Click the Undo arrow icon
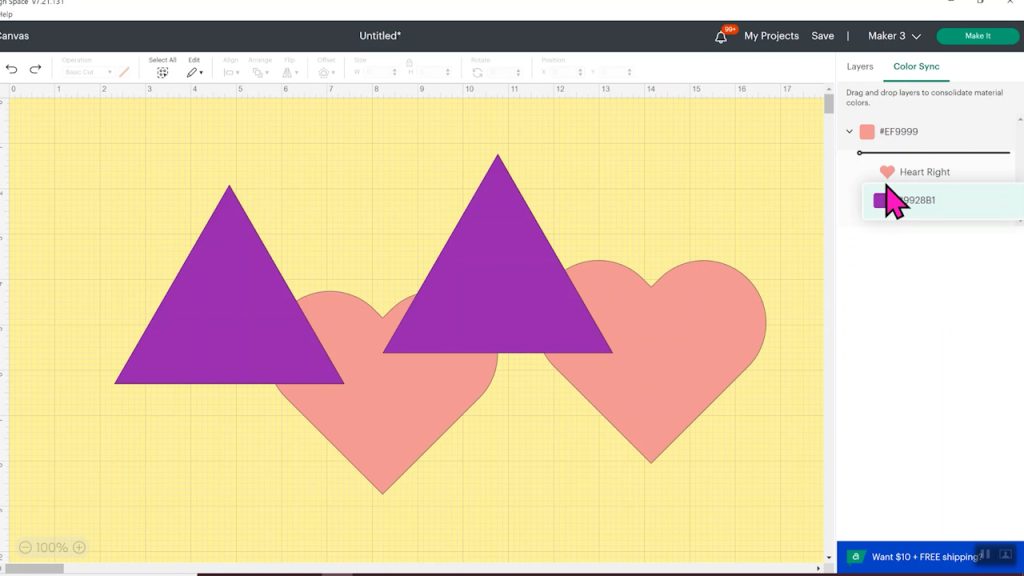The image size is (1024, 576). tap(12, 69)
